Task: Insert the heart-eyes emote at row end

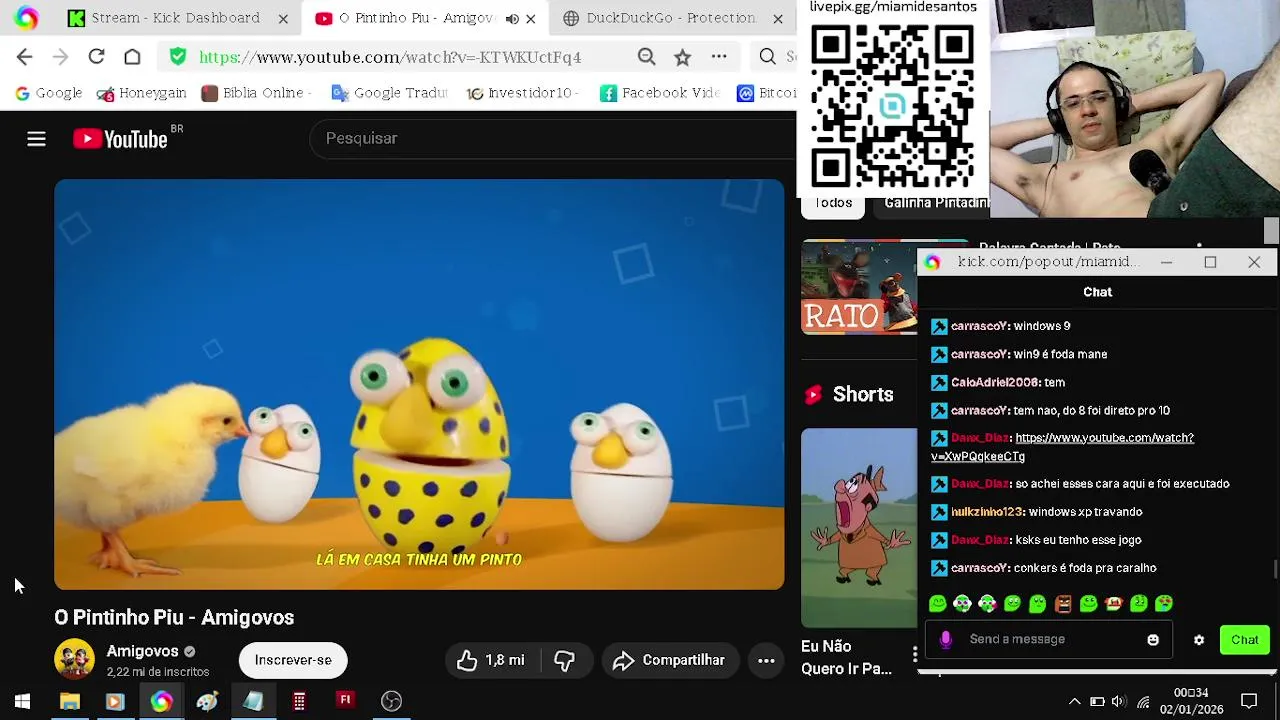Action: 1164,603
